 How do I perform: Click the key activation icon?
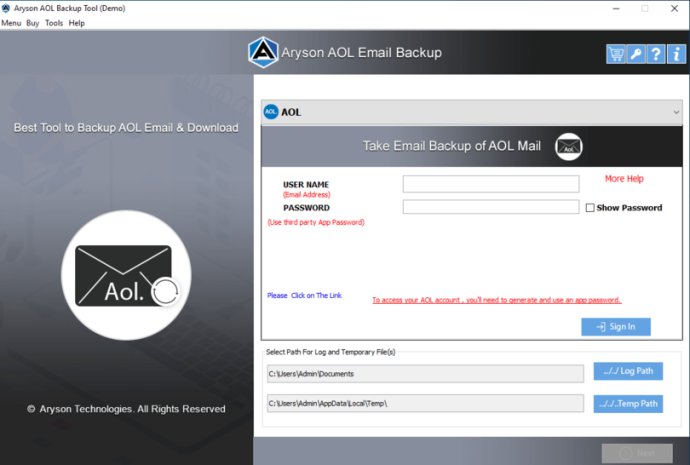coord(636,54)
